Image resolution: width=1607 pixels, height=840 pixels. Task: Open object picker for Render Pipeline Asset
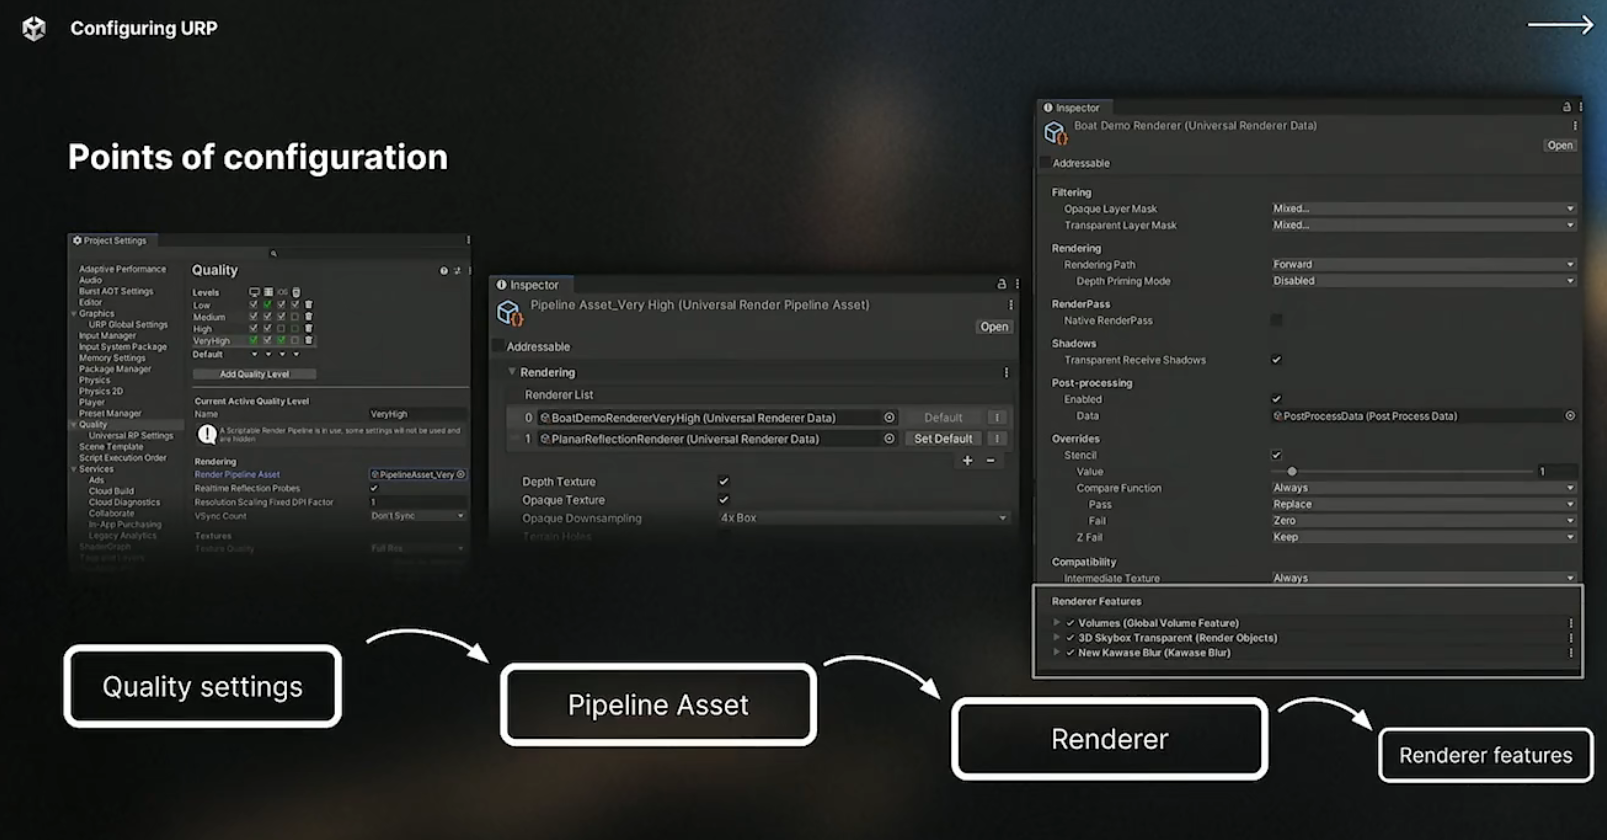461,475
